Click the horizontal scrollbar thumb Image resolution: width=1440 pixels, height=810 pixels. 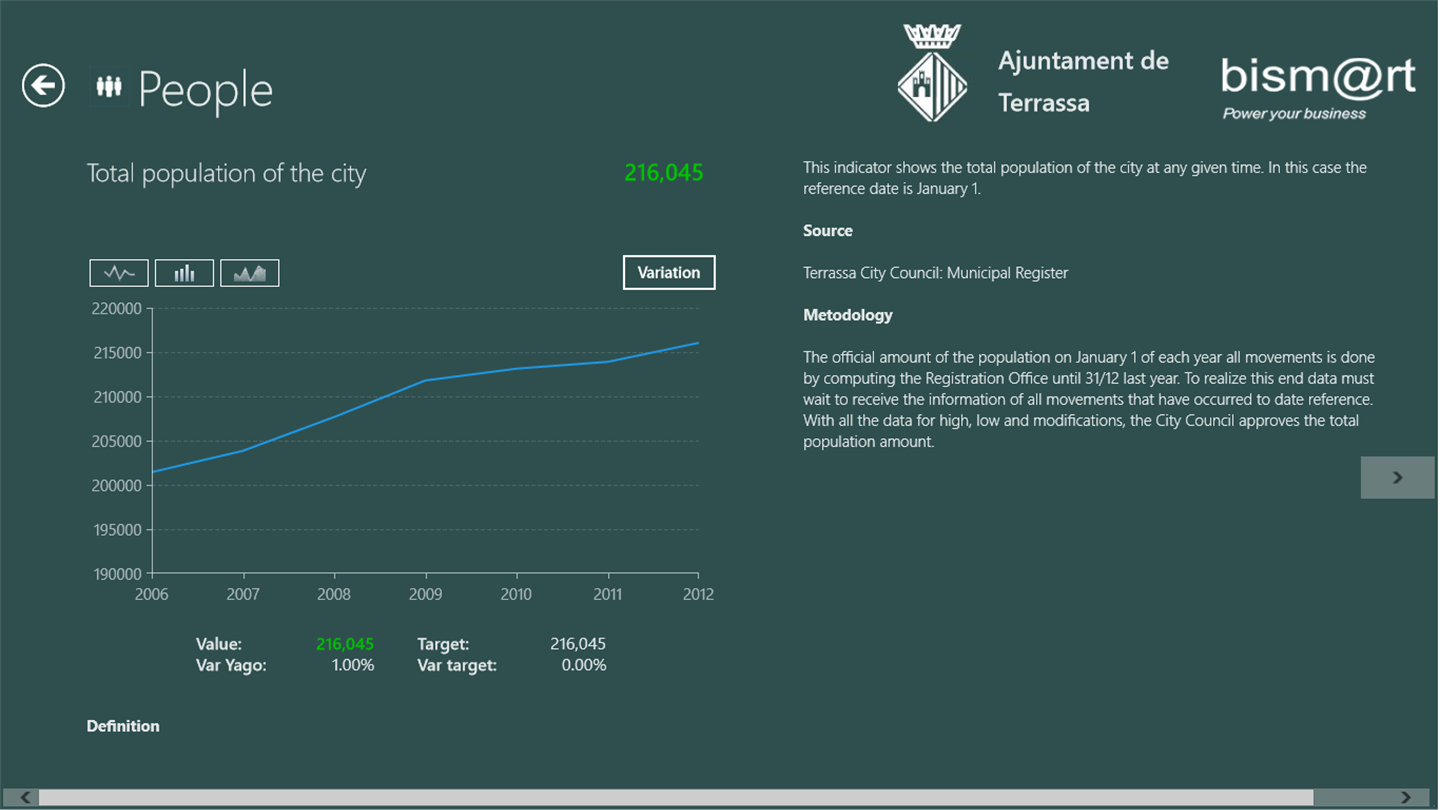[x=676, y=797]
